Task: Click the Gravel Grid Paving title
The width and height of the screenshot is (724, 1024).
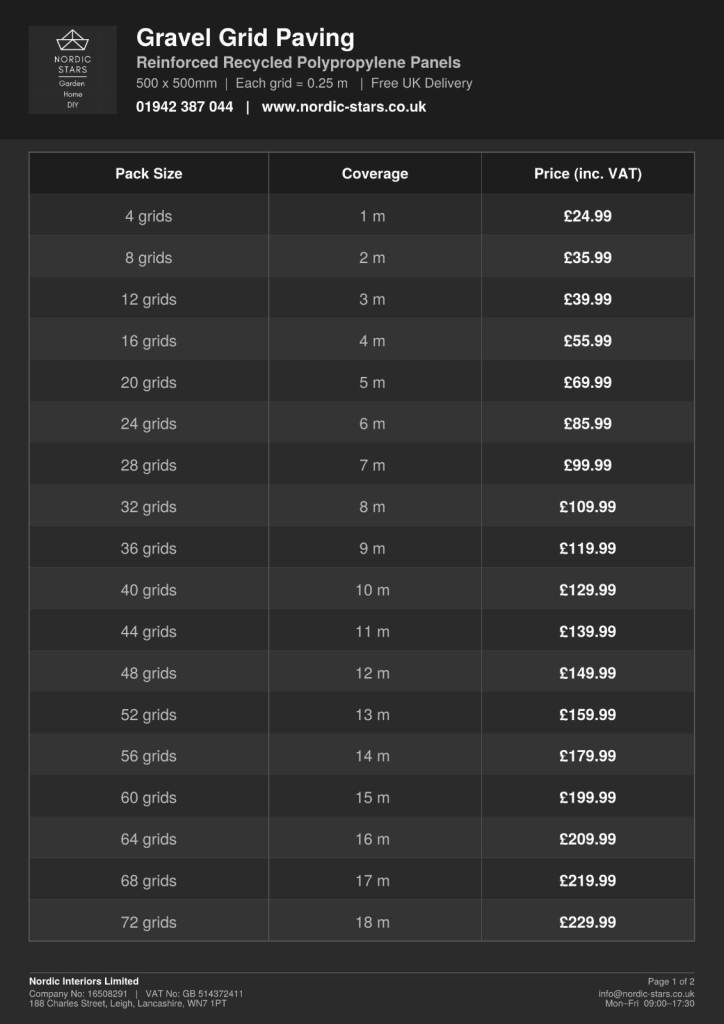Action: (245, 39)
